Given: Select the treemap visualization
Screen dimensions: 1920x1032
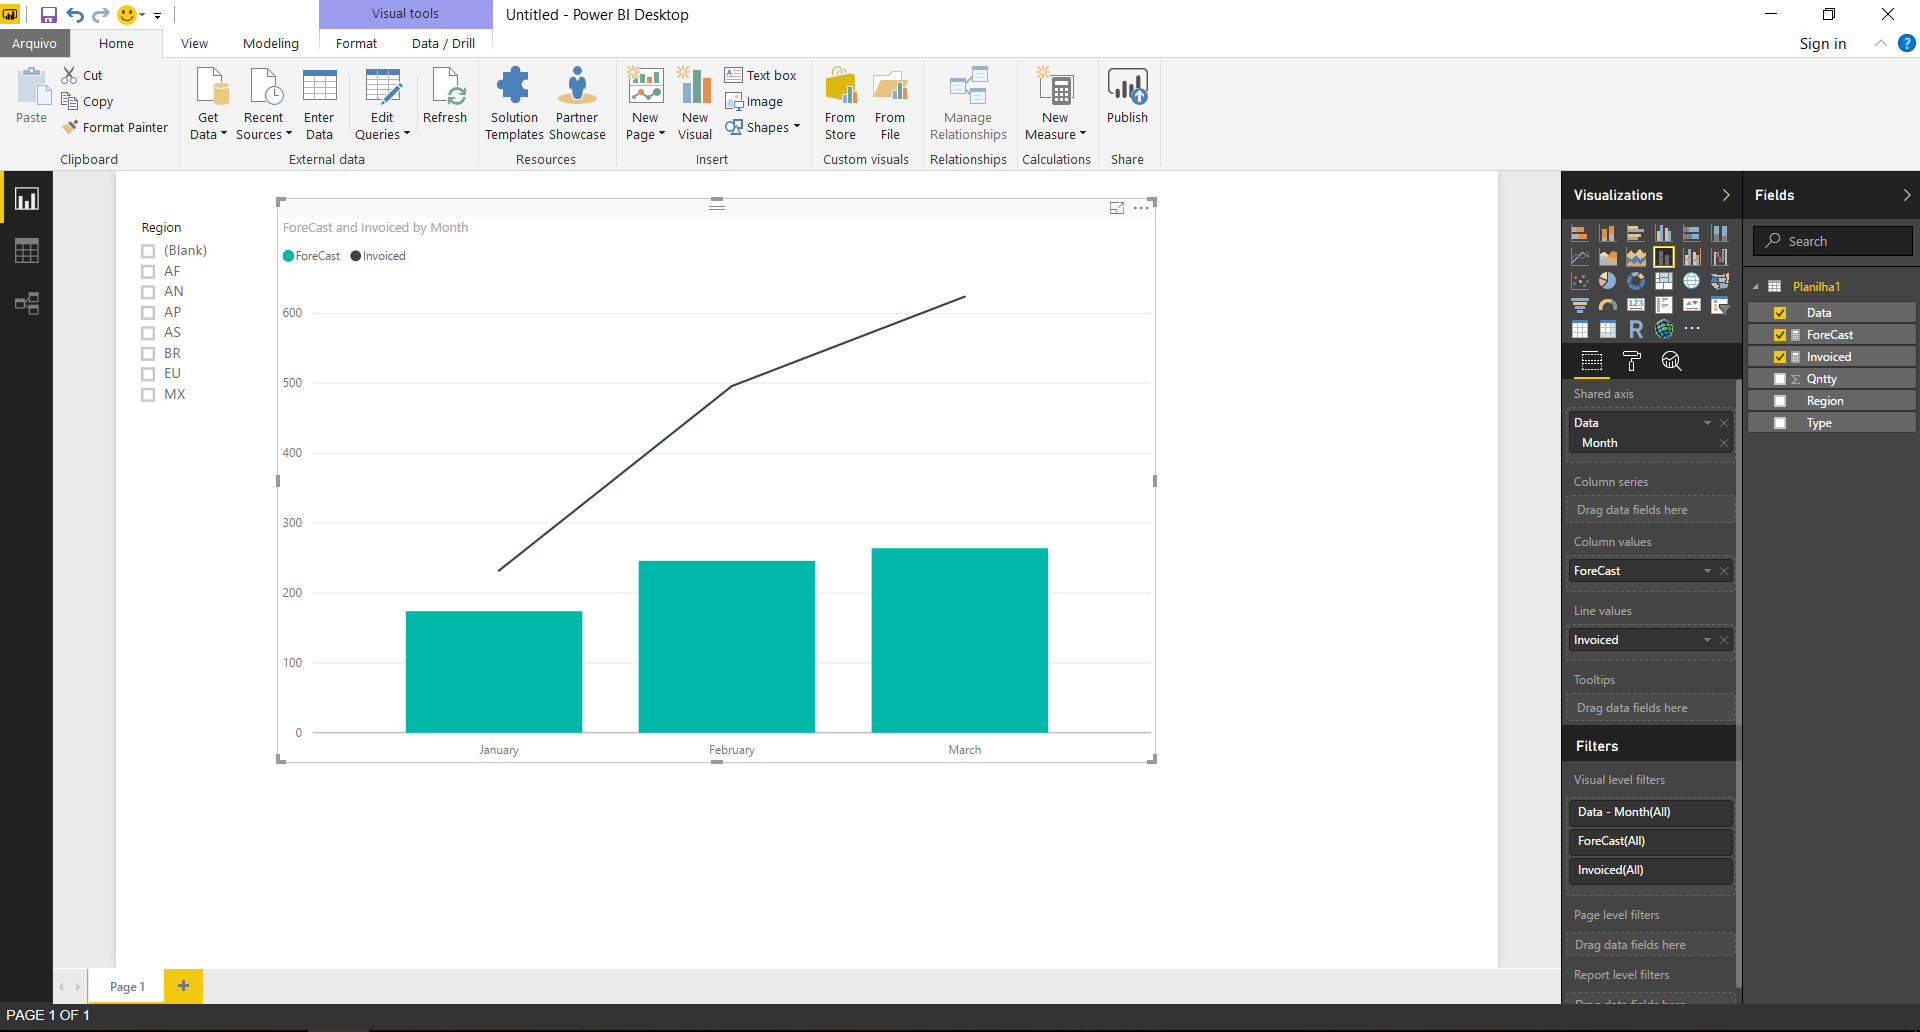Looking at the screenshot, I should 1664,281.
